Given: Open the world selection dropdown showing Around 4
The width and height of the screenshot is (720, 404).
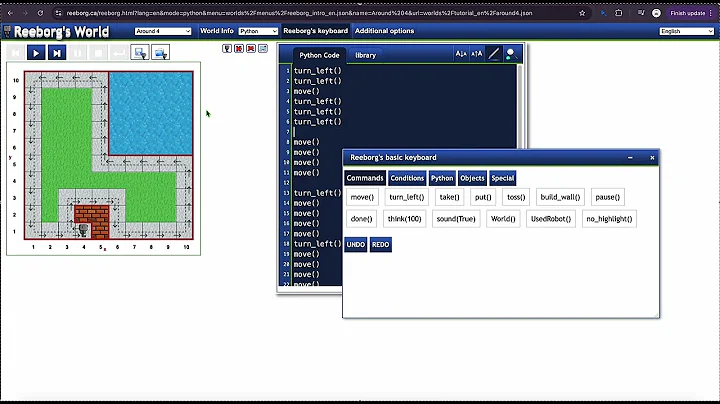Looking at the screenshot, I should [x=163, y=31].
